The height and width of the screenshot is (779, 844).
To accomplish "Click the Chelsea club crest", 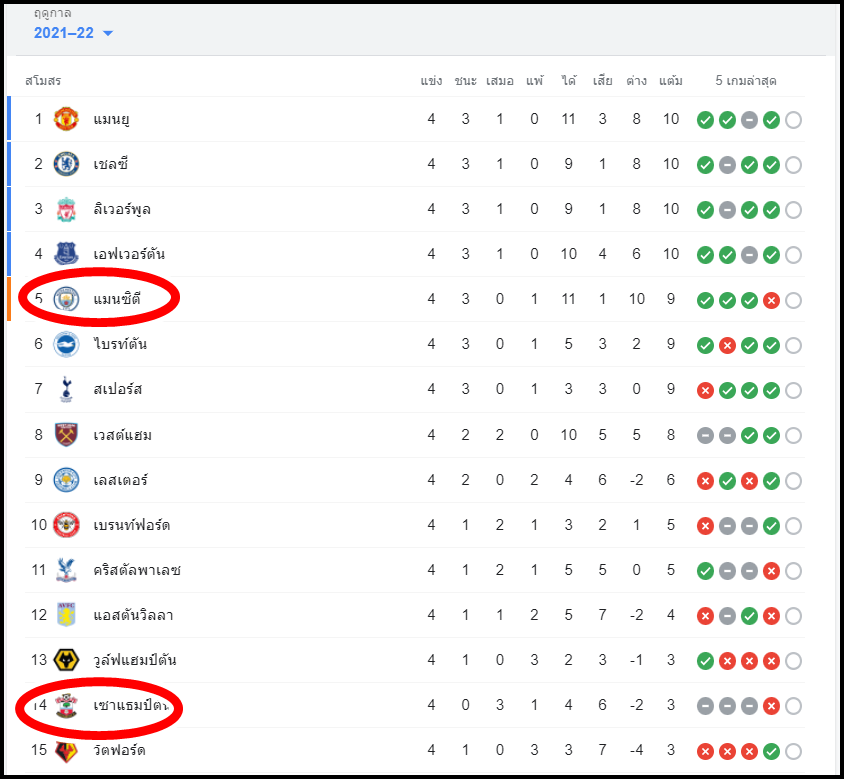I will [x=66, y=164].
